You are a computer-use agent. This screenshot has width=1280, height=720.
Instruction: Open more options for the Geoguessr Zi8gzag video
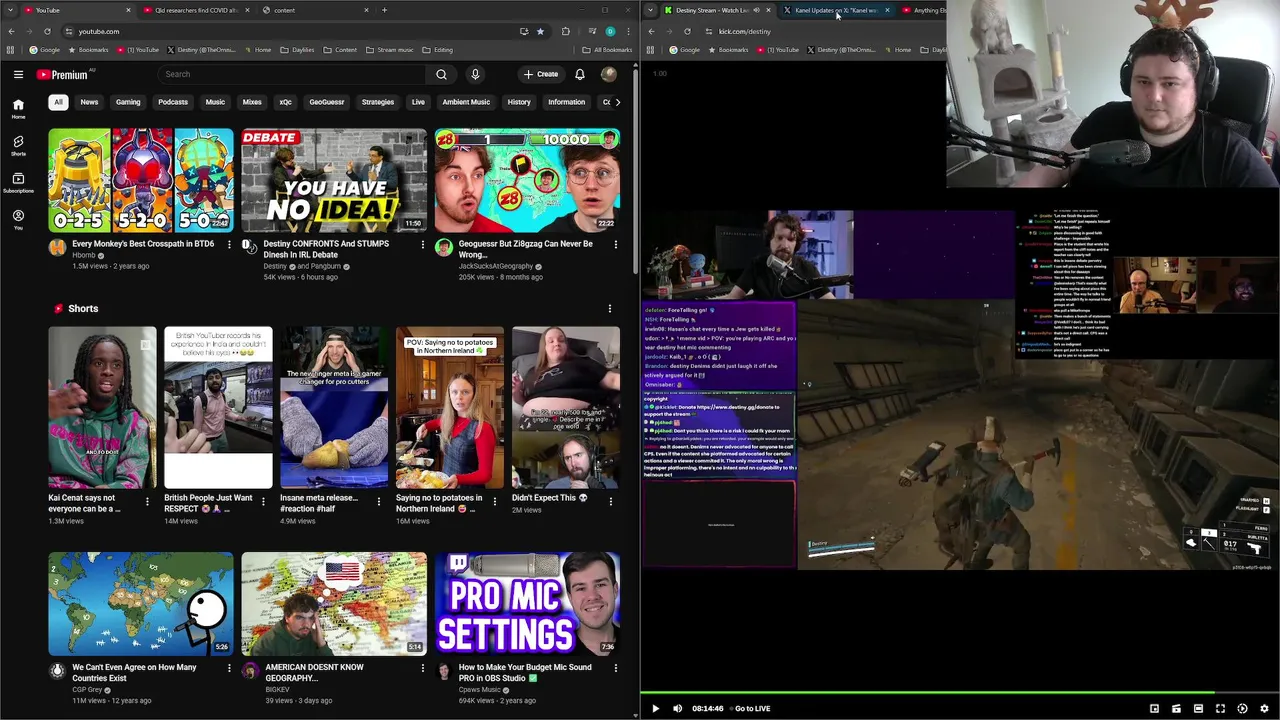click(x=615, y=244)
